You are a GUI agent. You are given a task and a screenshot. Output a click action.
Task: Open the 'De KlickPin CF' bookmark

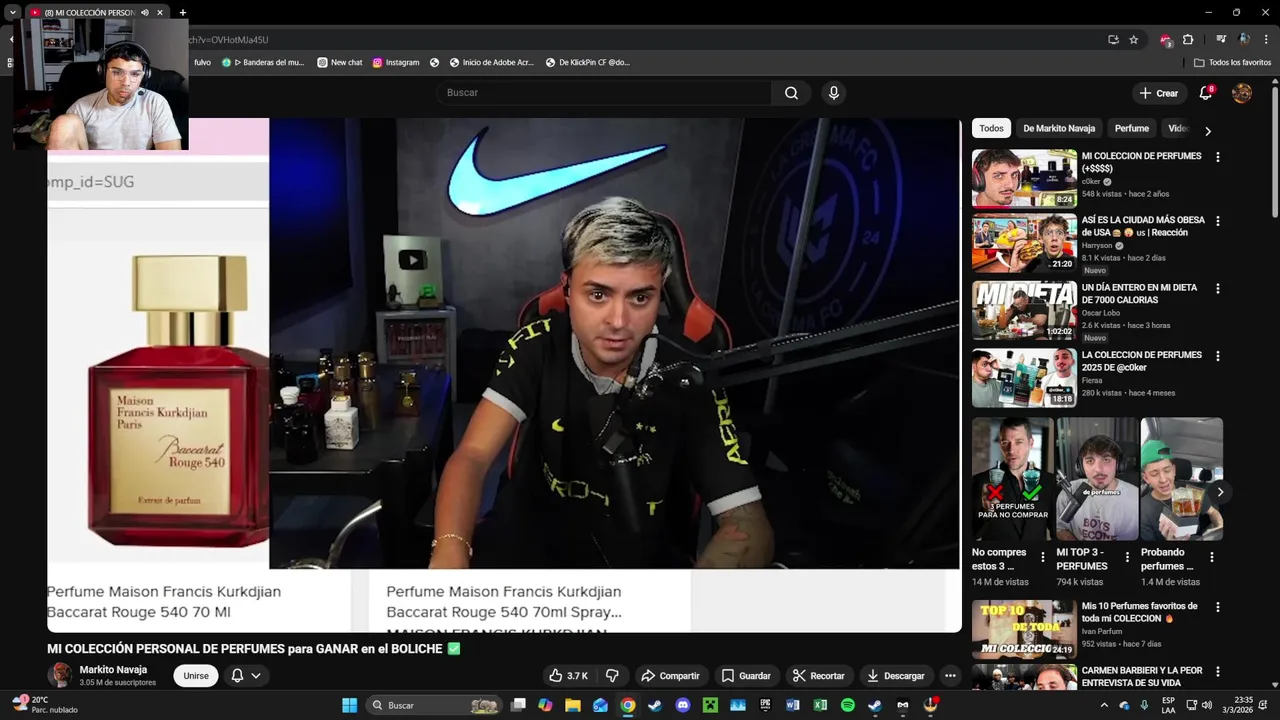587,62
